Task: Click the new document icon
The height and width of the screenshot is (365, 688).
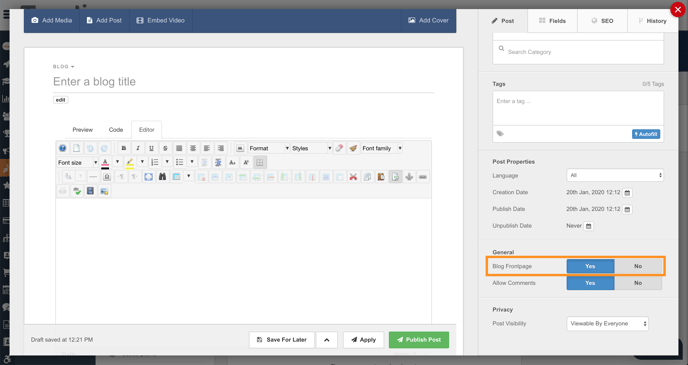Action: (x=76, y=148)
